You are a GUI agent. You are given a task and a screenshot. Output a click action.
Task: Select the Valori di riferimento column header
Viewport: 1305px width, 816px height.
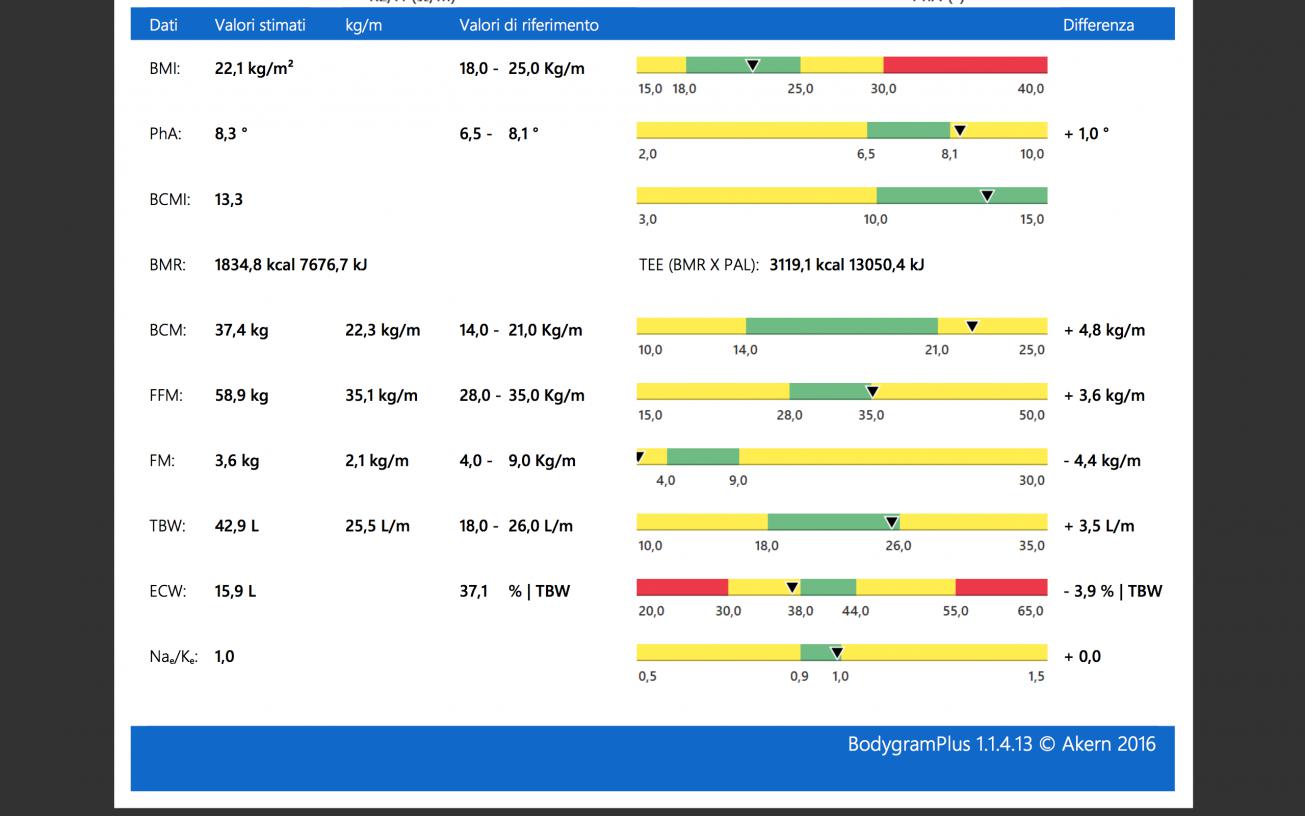pos(529,25)
